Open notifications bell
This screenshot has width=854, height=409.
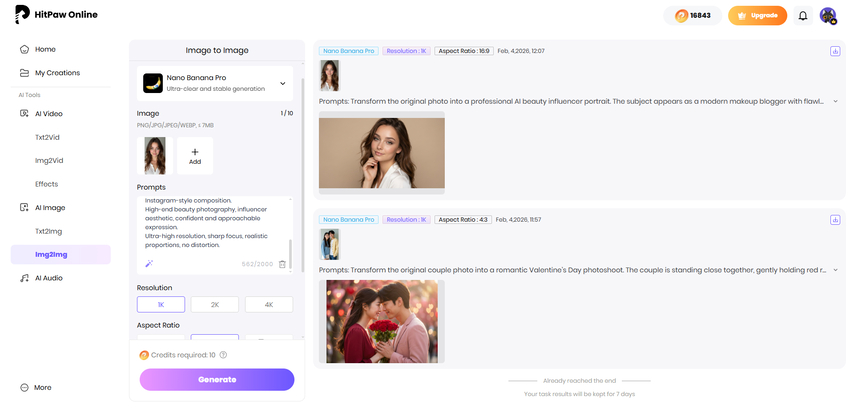click(803, 16)
